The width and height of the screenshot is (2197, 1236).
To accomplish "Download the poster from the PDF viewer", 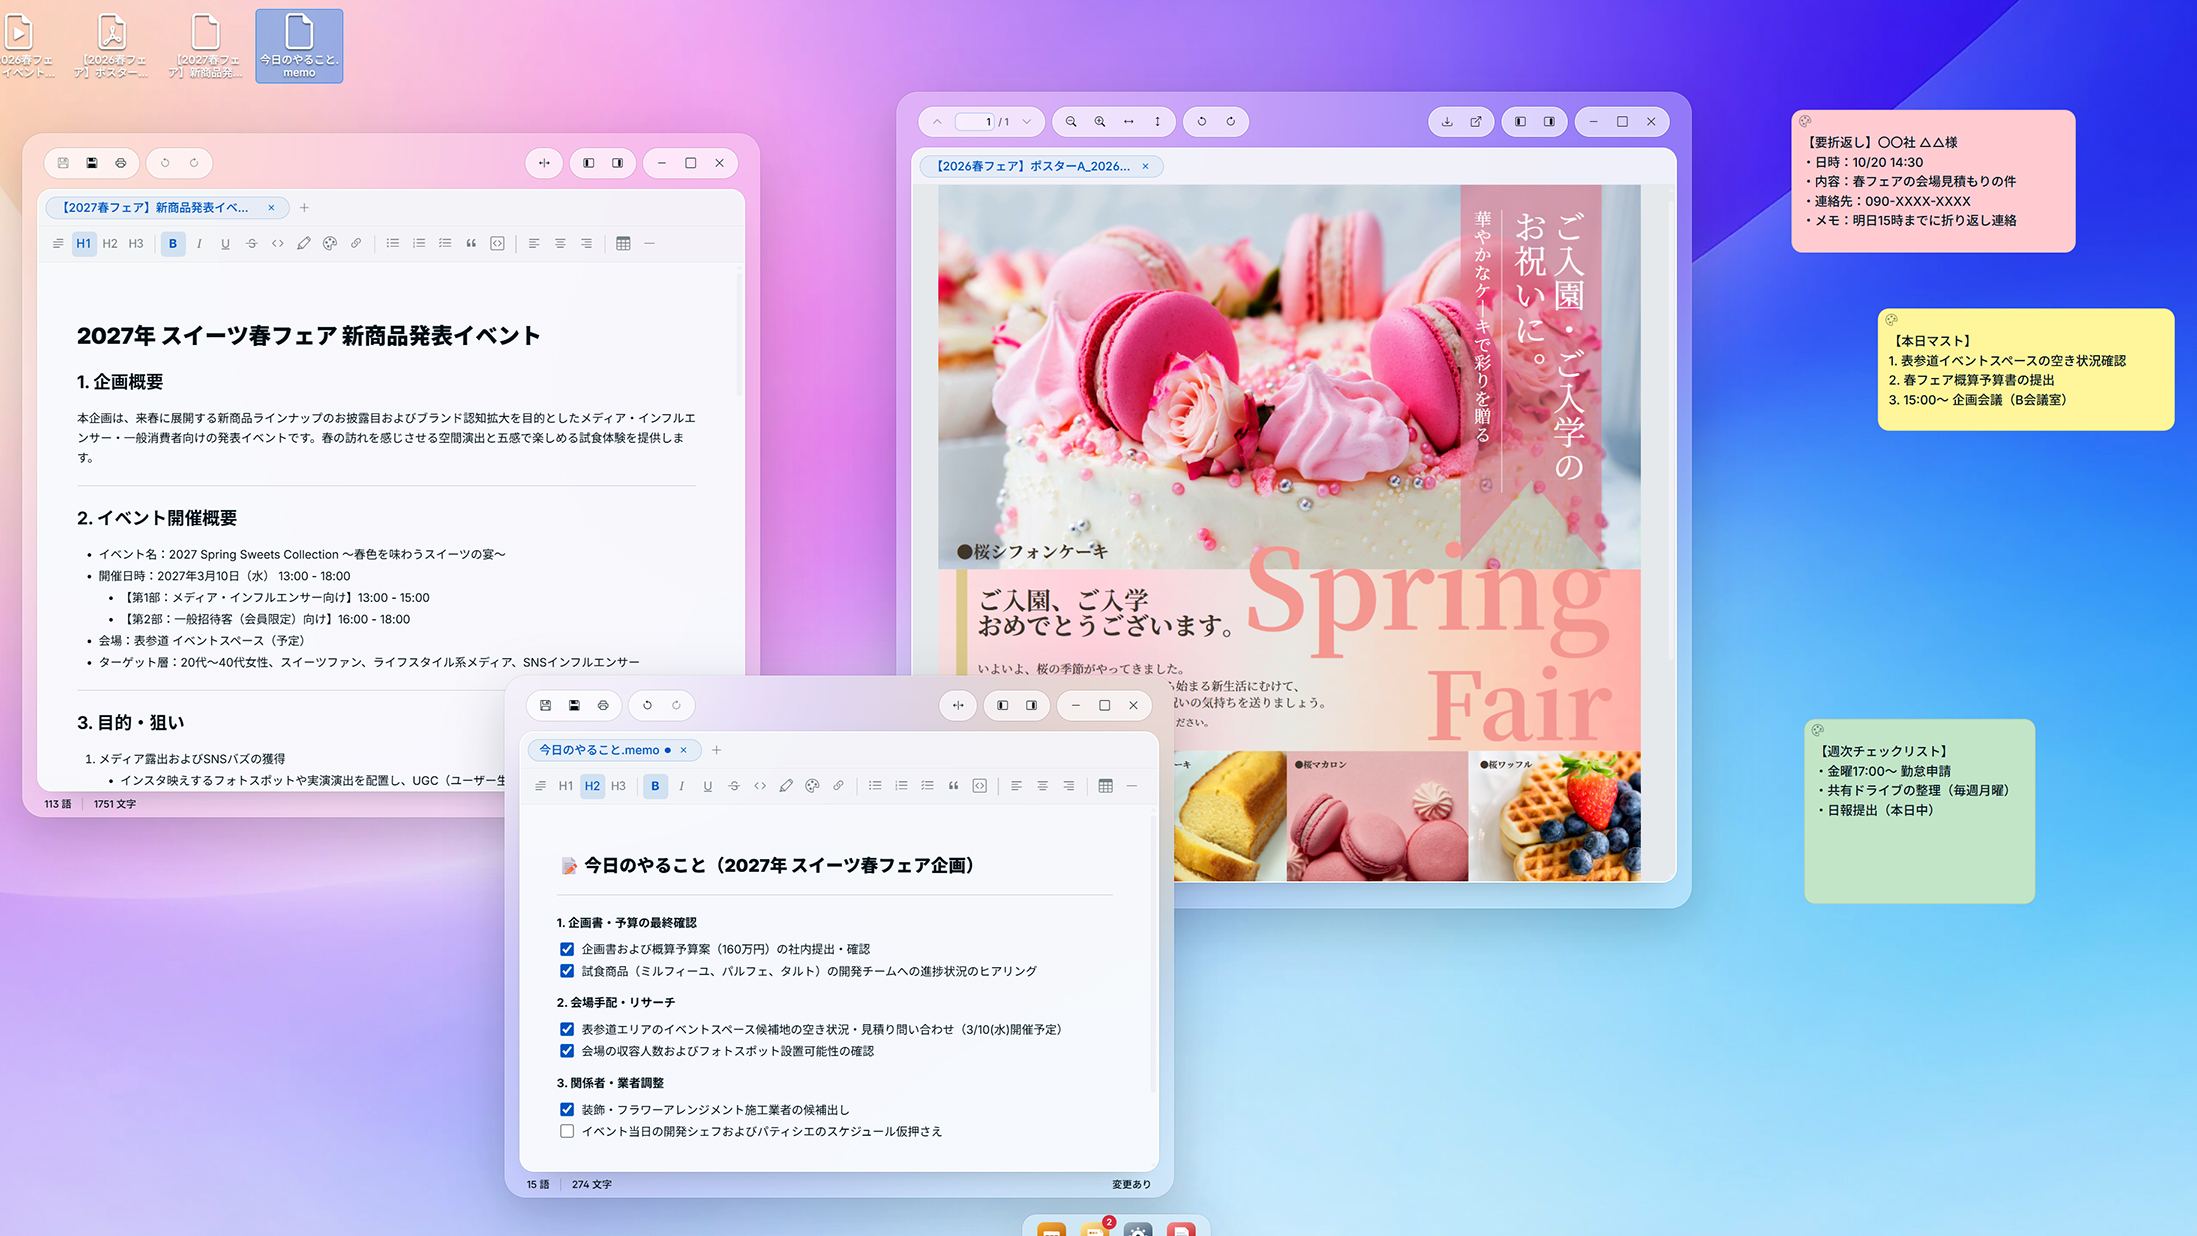I will [x=1447, y=122].
